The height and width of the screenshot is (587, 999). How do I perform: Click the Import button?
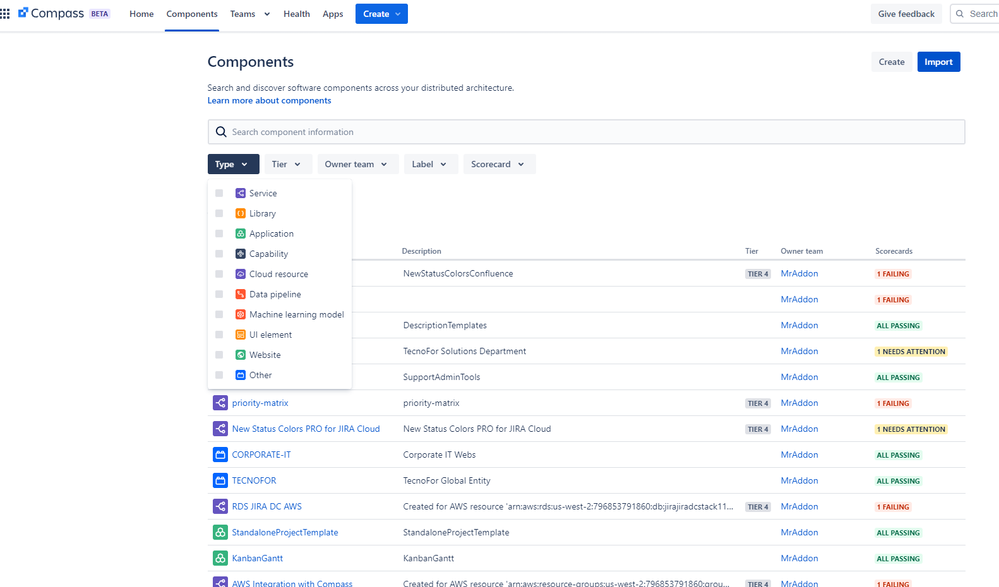[938, 61]
